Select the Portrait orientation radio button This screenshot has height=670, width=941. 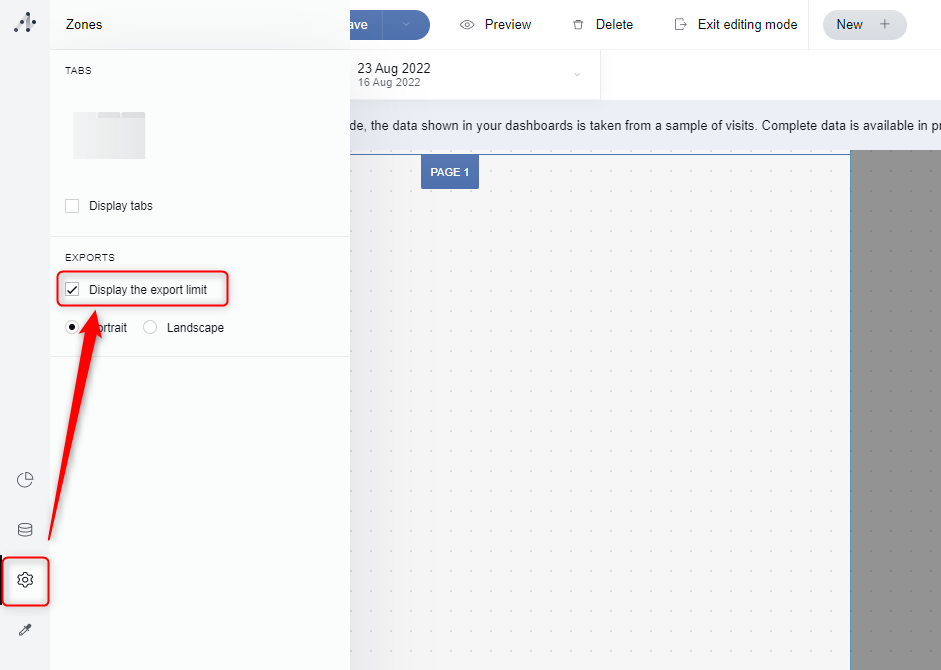coord(72,327)
